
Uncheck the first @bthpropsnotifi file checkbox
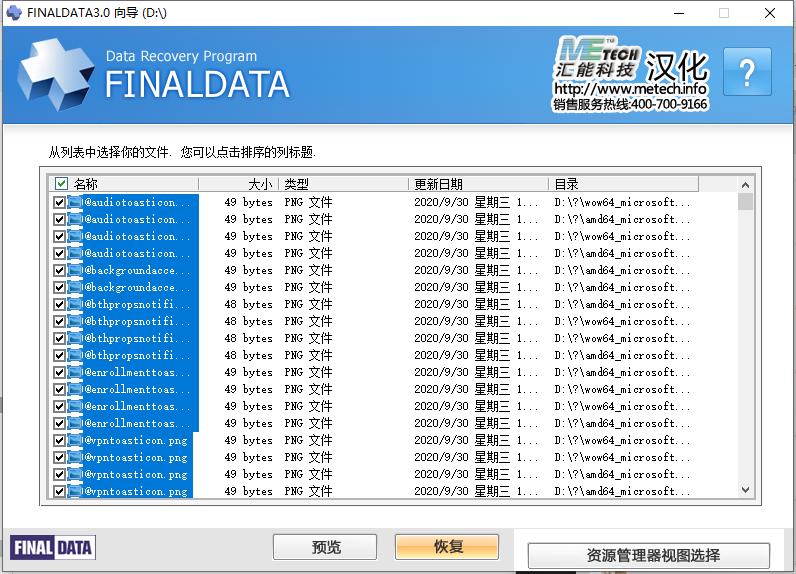pos(59,304)
